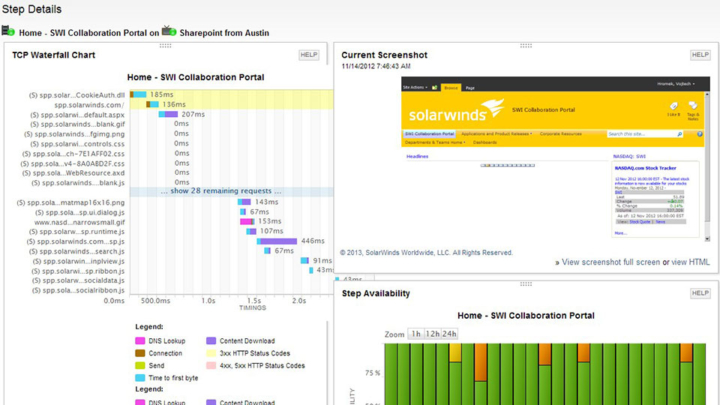
Task: Click 3xx HTTP Status Codes legend swatch
Action: [x=211, y=353]
